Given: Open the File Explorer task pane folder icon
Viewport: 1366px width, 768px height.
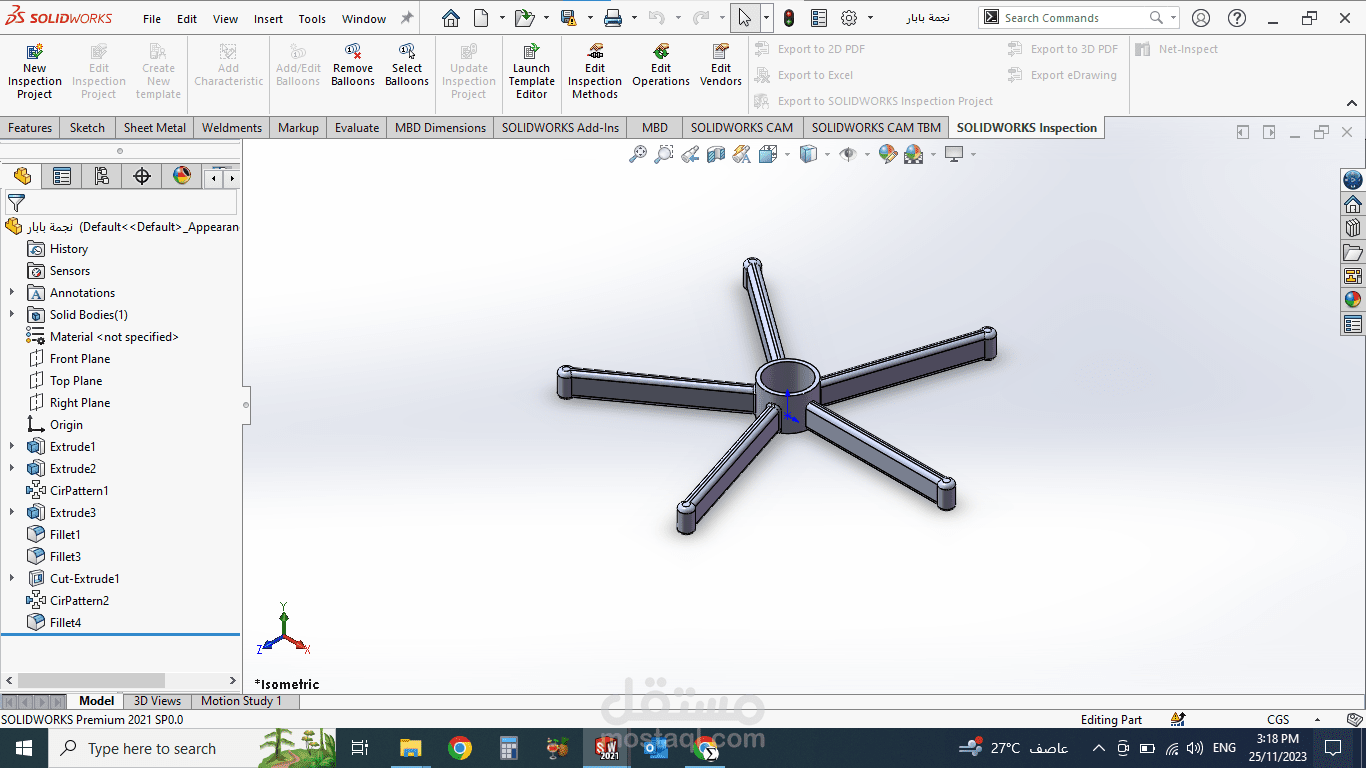Looking at the screenshot, I should tap(1353, 252).
